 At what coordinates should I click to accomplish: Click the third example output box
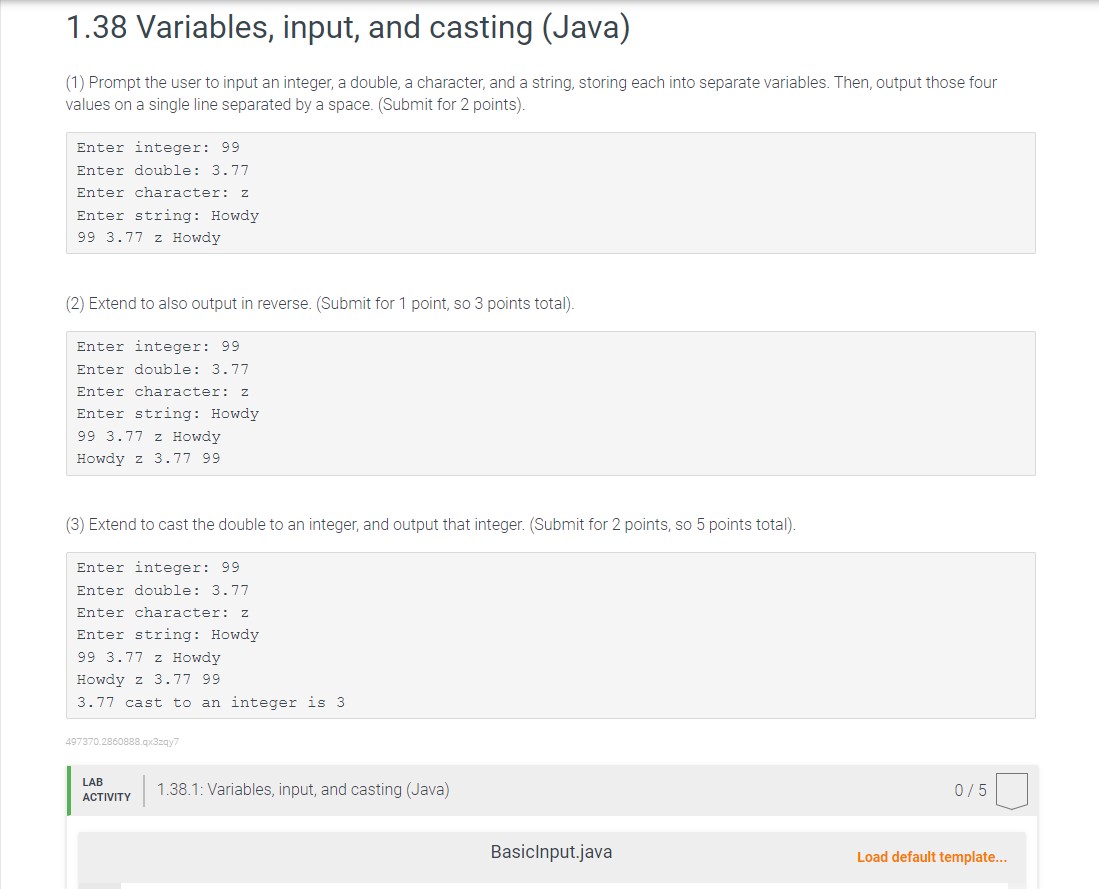[550, 633]
